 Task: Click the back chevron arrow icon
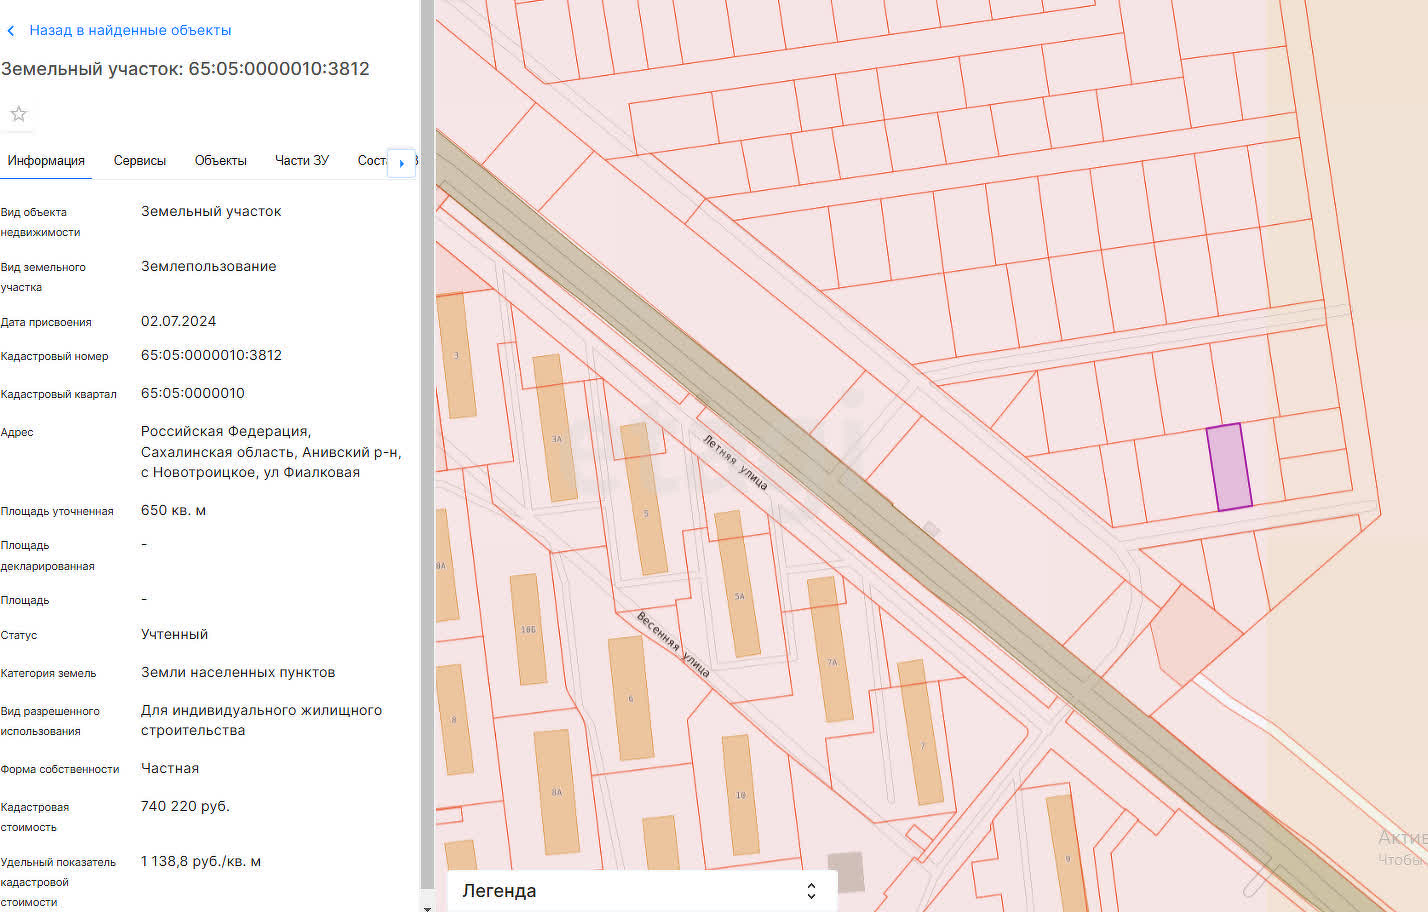[x=11, y=31]
